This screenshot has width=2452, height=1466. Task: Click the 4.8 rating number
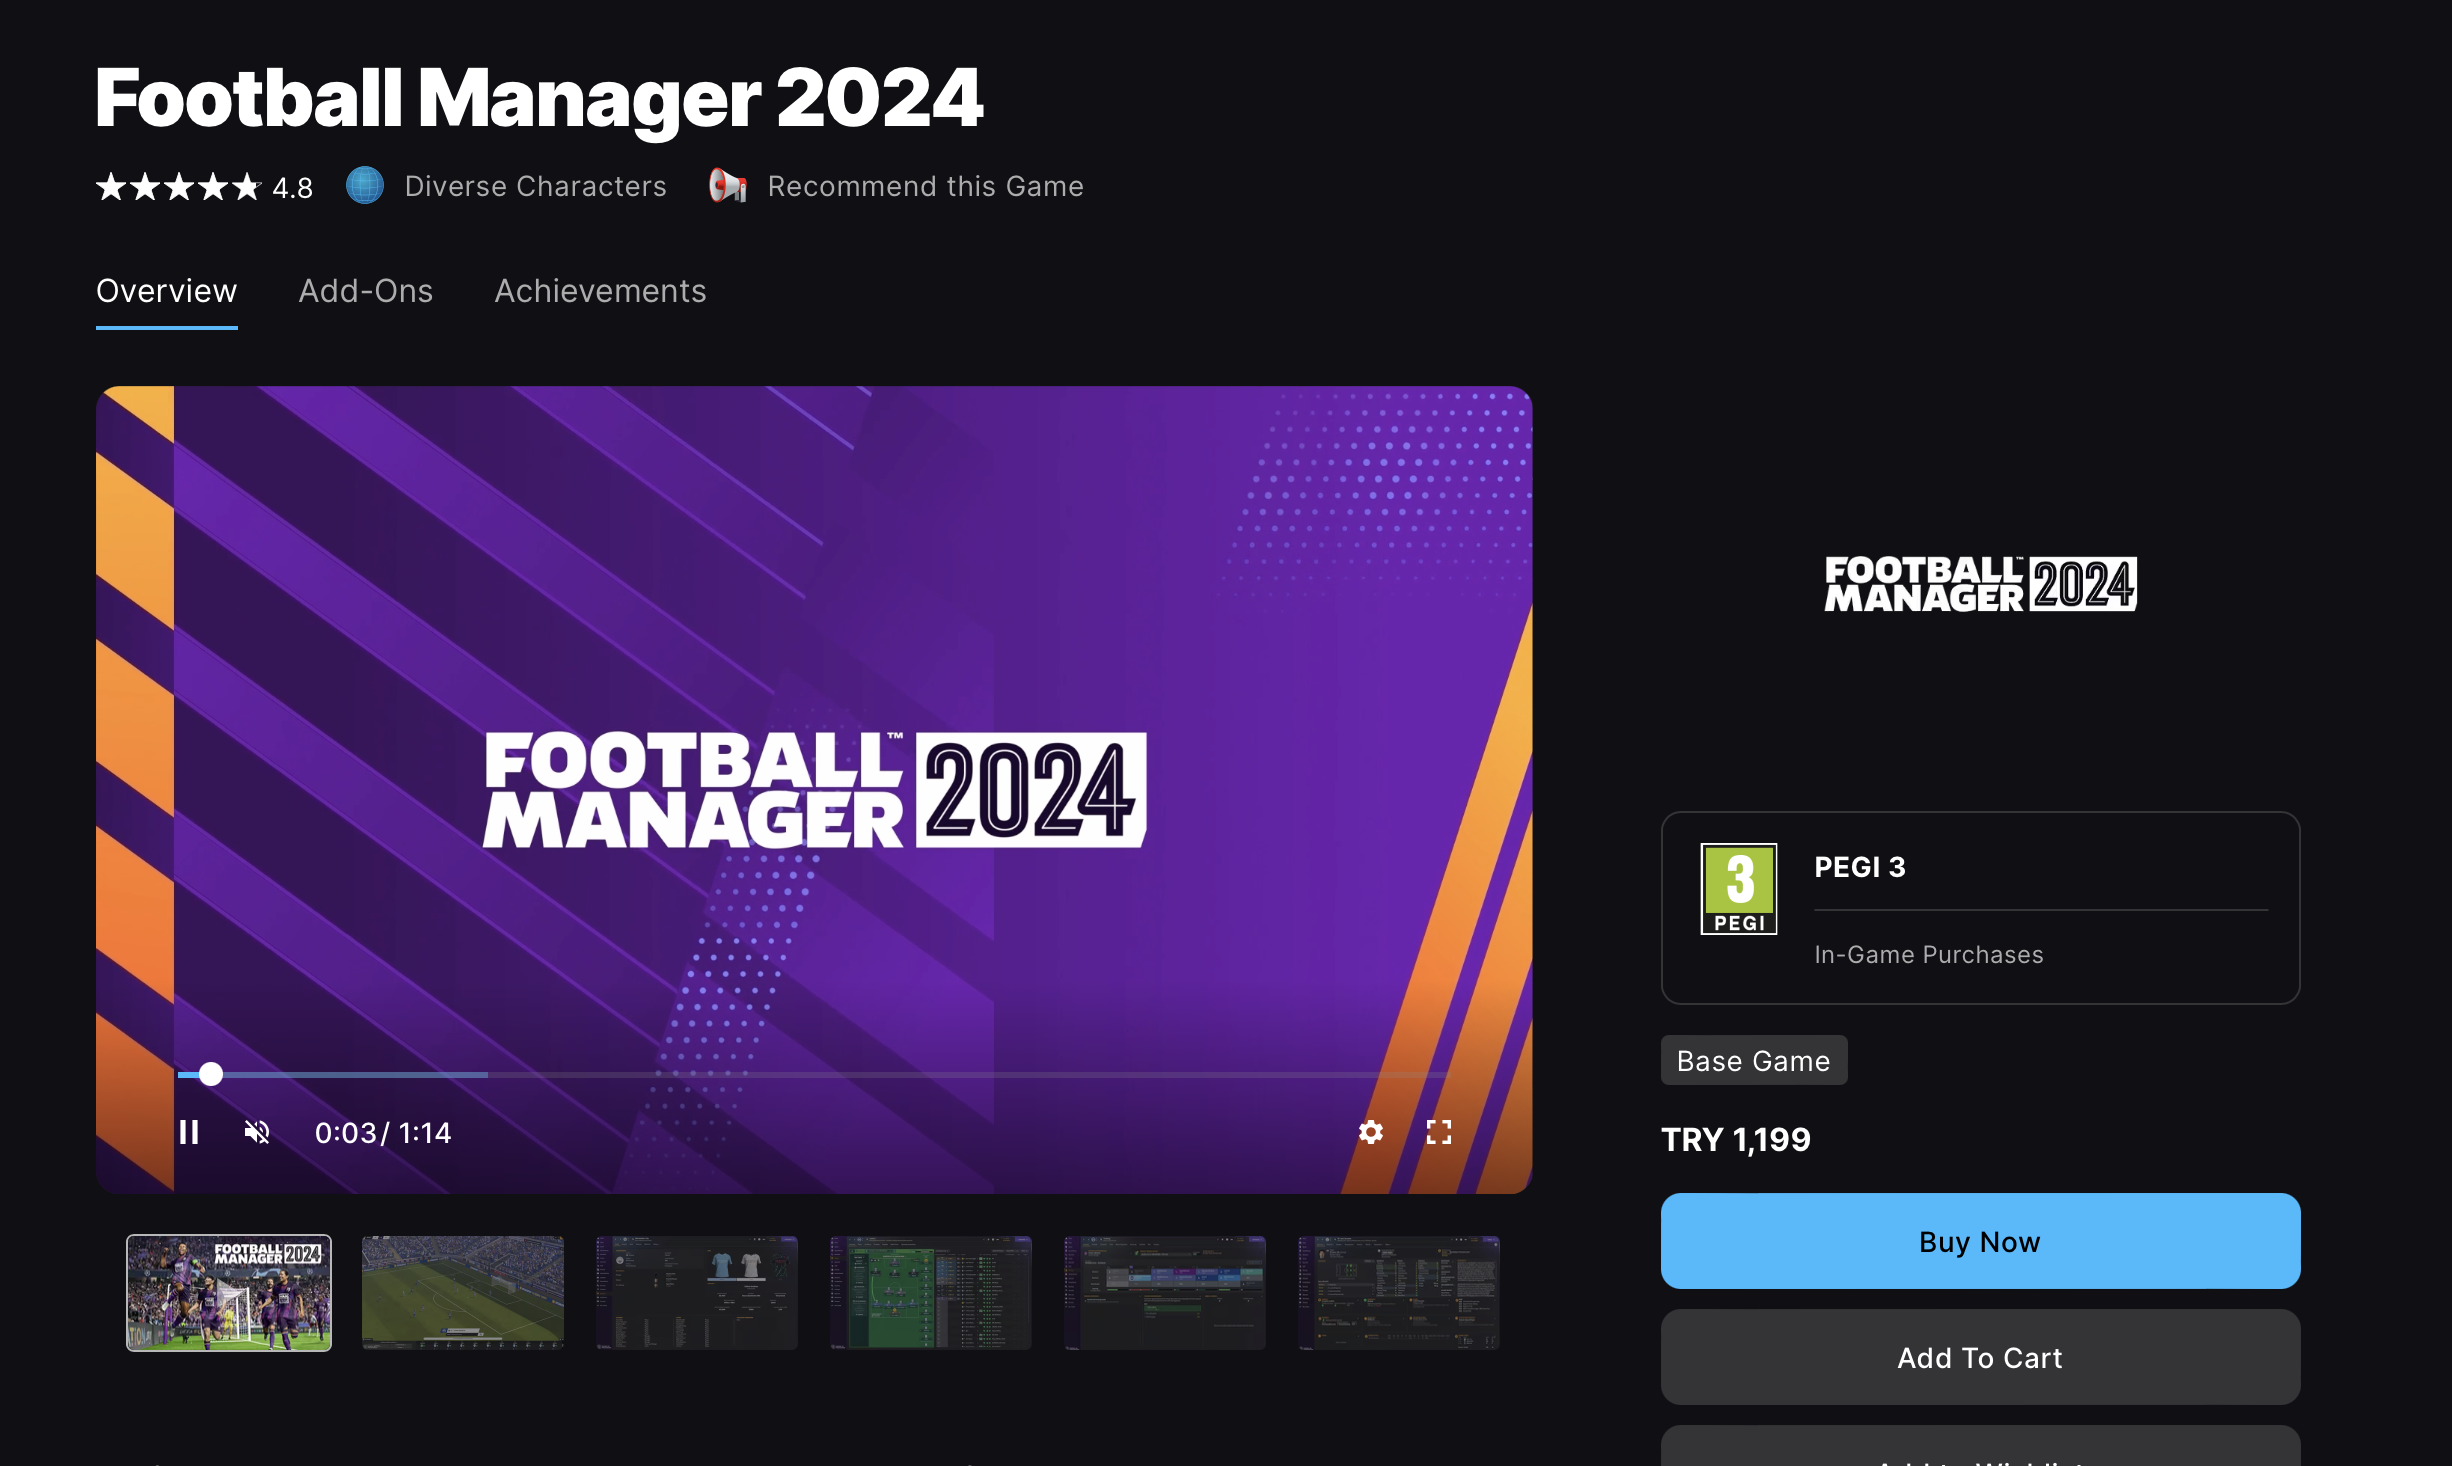pyautogui.click(x=293, y=188)
